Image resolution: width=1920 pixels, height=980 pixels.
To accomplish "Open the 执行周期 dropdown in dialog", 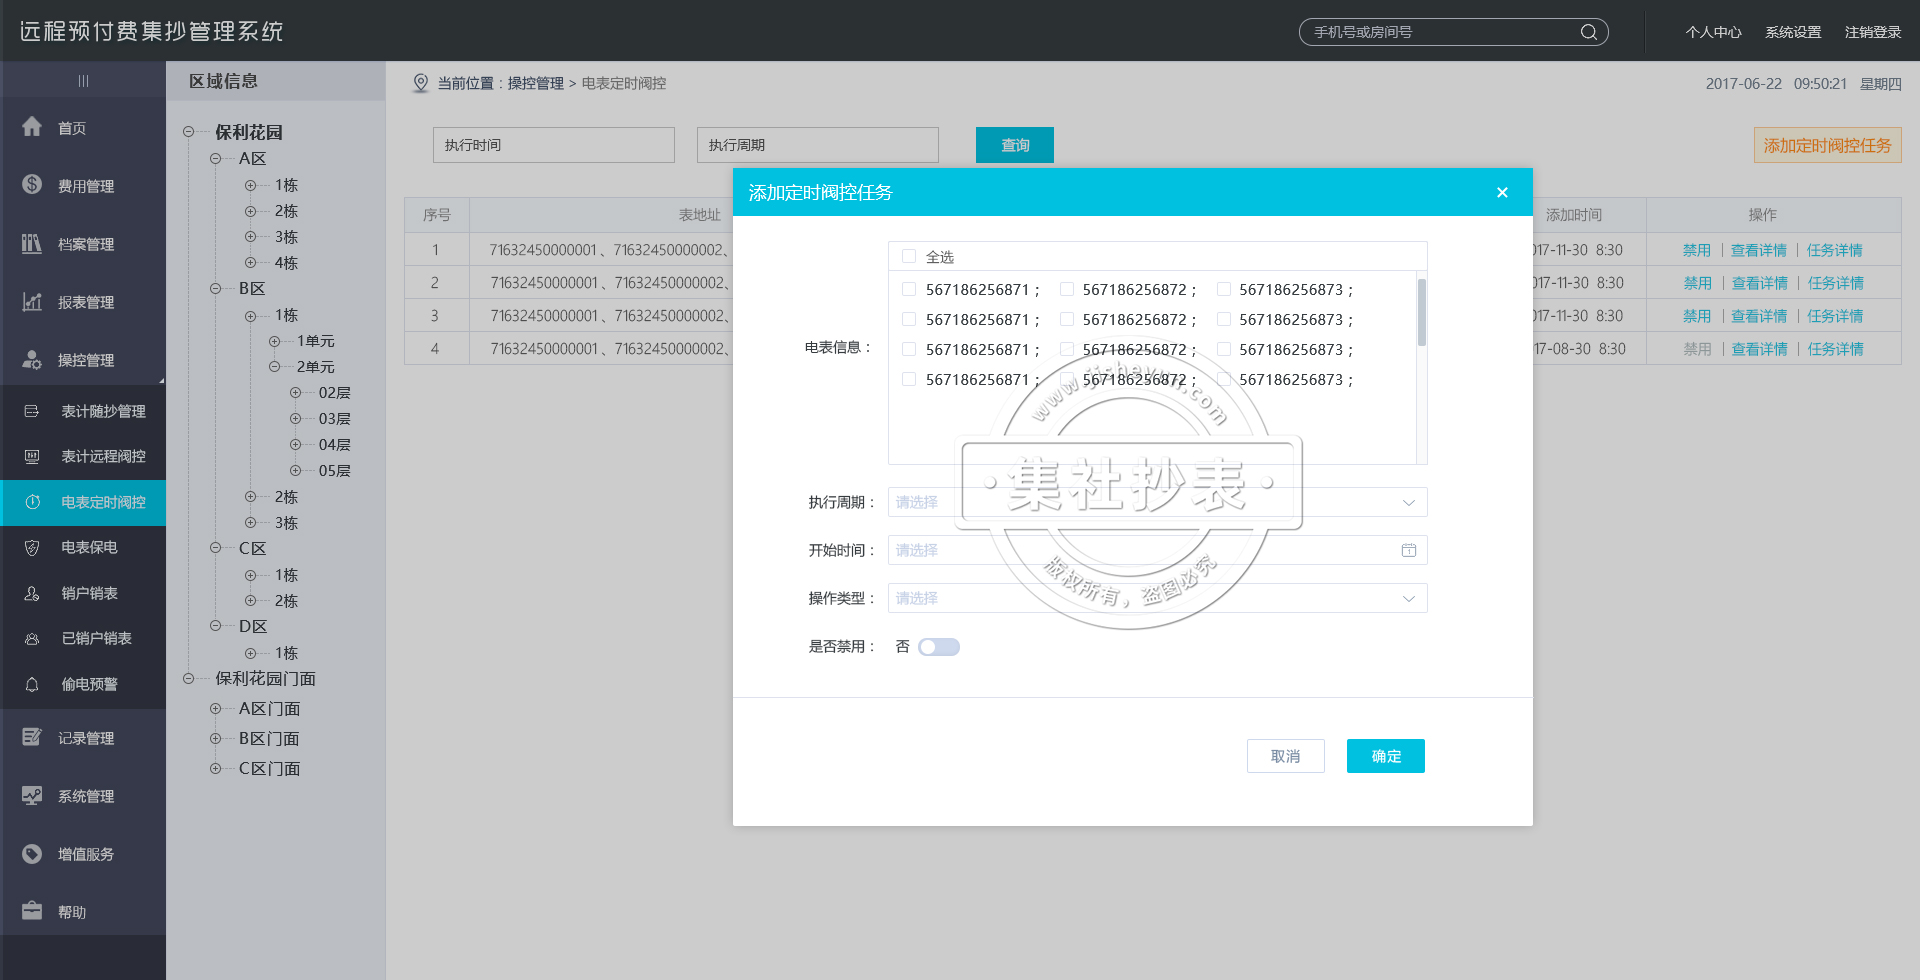I will pyautogui.click(x=1156, y=502).
